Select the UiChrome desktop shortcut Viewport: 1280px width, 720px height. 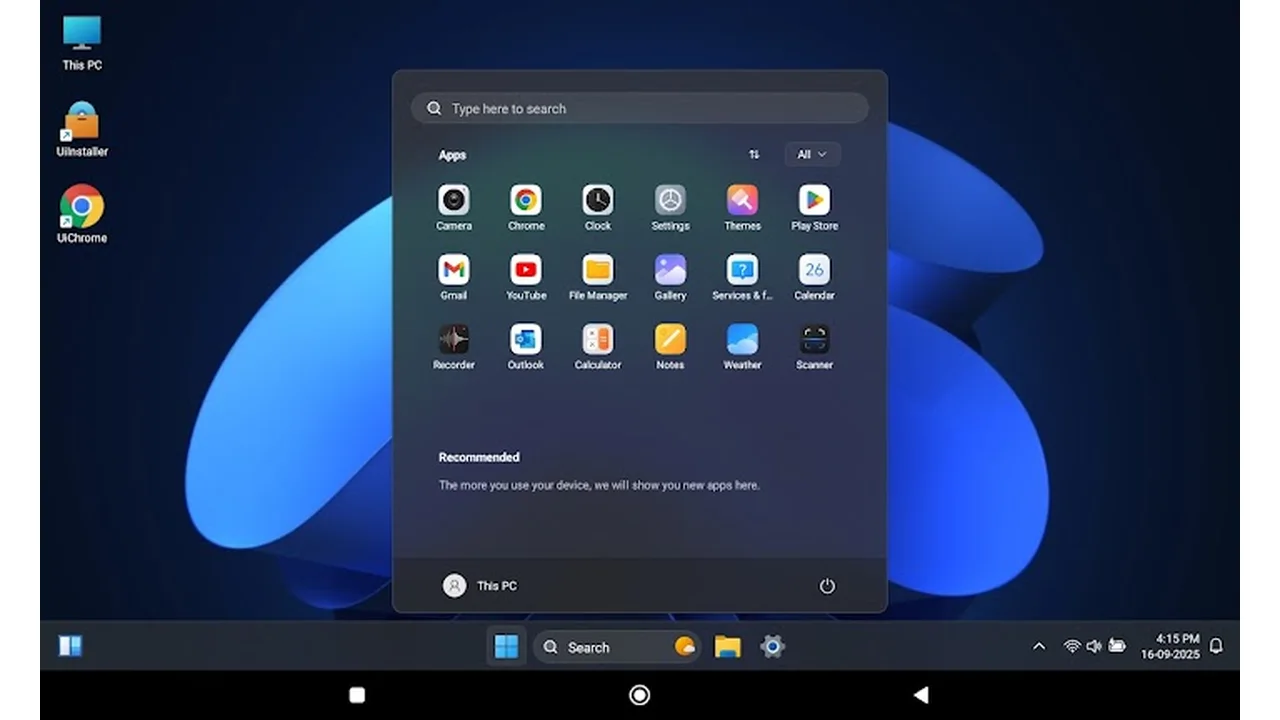point(82,214)
